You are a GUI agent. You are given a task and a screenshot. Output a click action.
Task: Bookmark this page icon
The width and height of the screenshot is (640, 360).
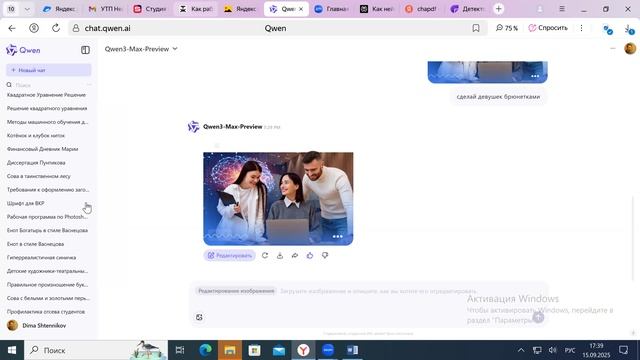tap(476, 28)
